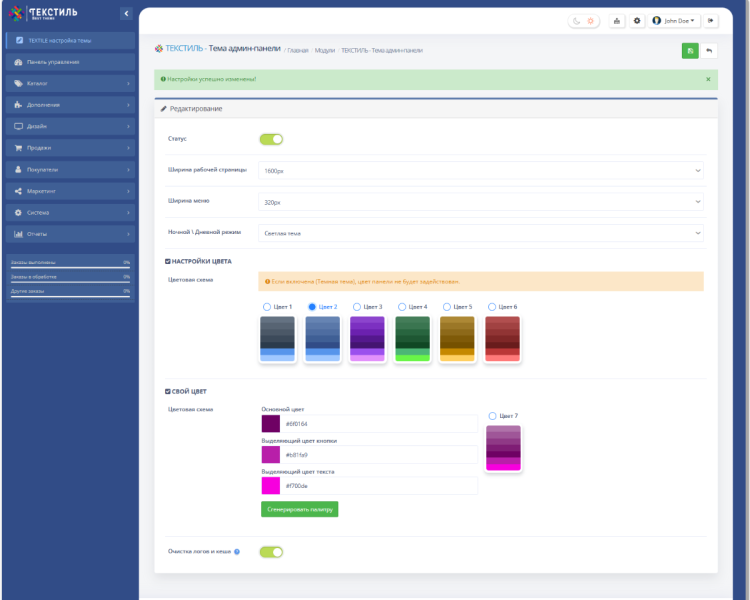Choose the Цвет 7 custom palette radio

tap(493, 415)
